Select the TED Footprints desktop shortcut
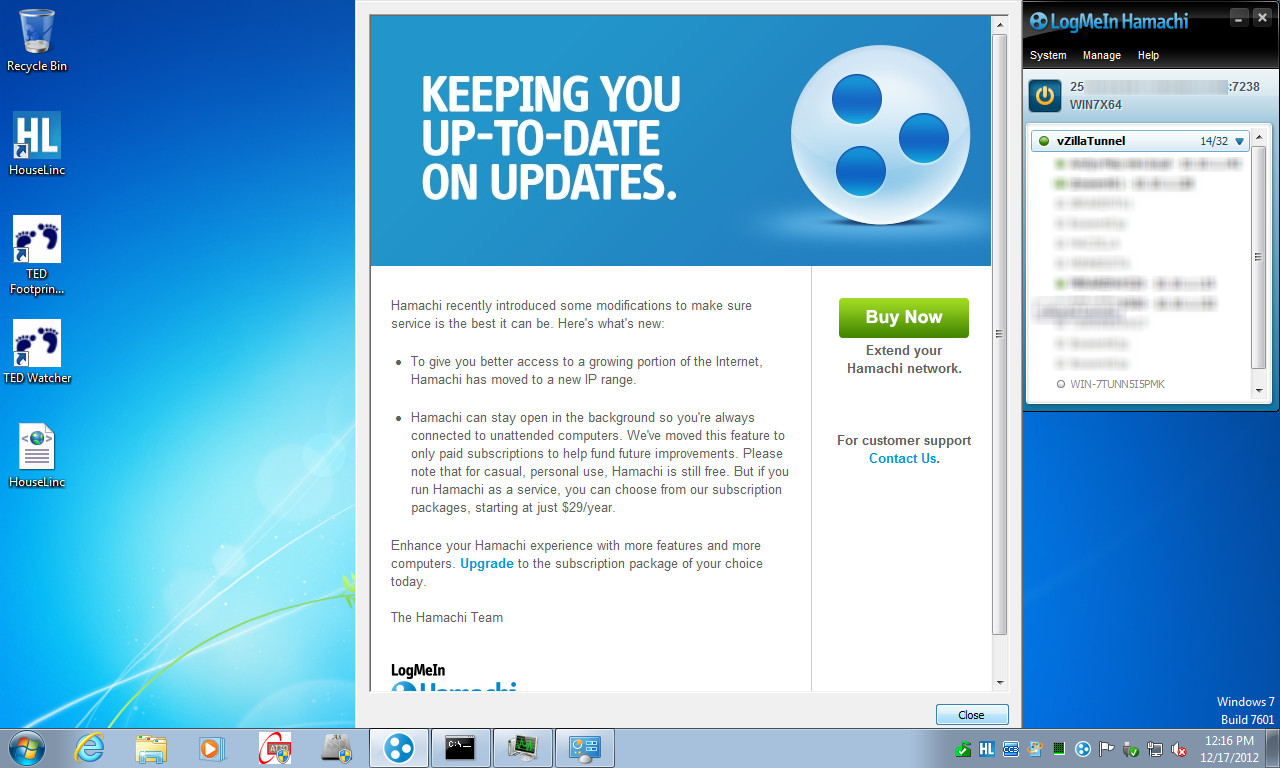Image resolution: width=1280 pixels, height=768 pixels. click(37, 256)
